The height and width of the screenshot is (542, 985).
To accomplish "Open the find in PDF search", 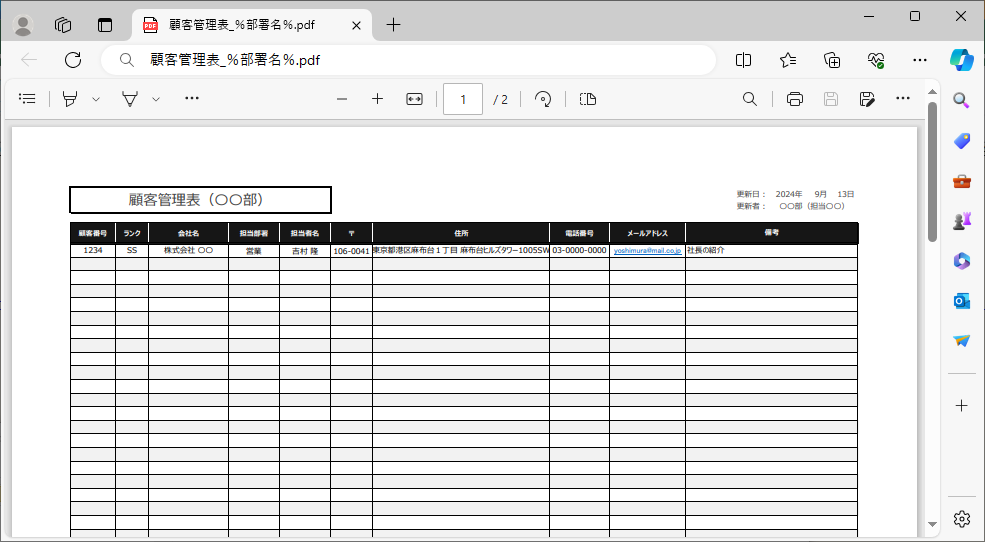I will (749, 99).
